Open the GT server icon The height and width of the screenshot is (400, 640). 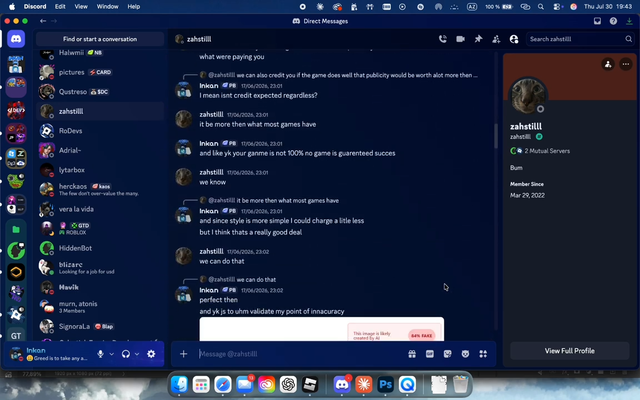[16, 336]
